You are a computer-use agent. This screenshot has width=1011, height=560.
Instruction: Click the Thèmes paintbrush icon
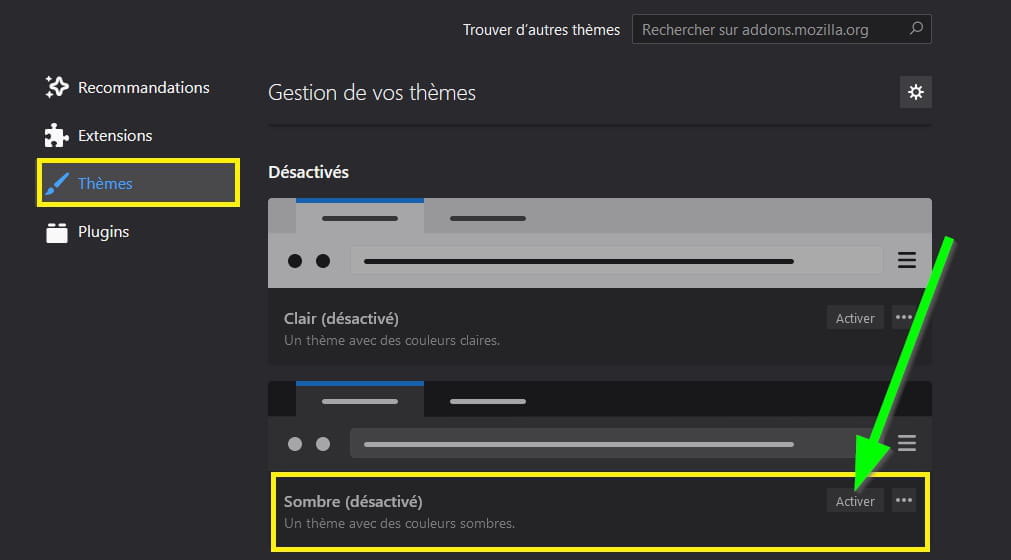click(57, 183)
